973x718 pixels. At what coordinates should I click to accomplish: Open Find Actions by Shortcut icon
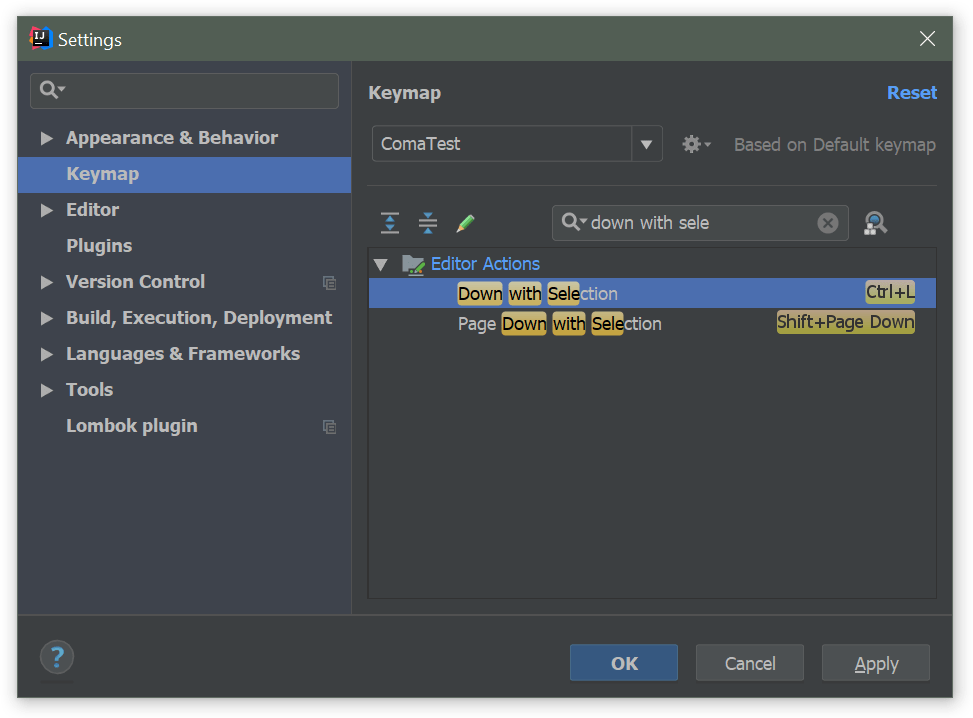pos(875,223)
